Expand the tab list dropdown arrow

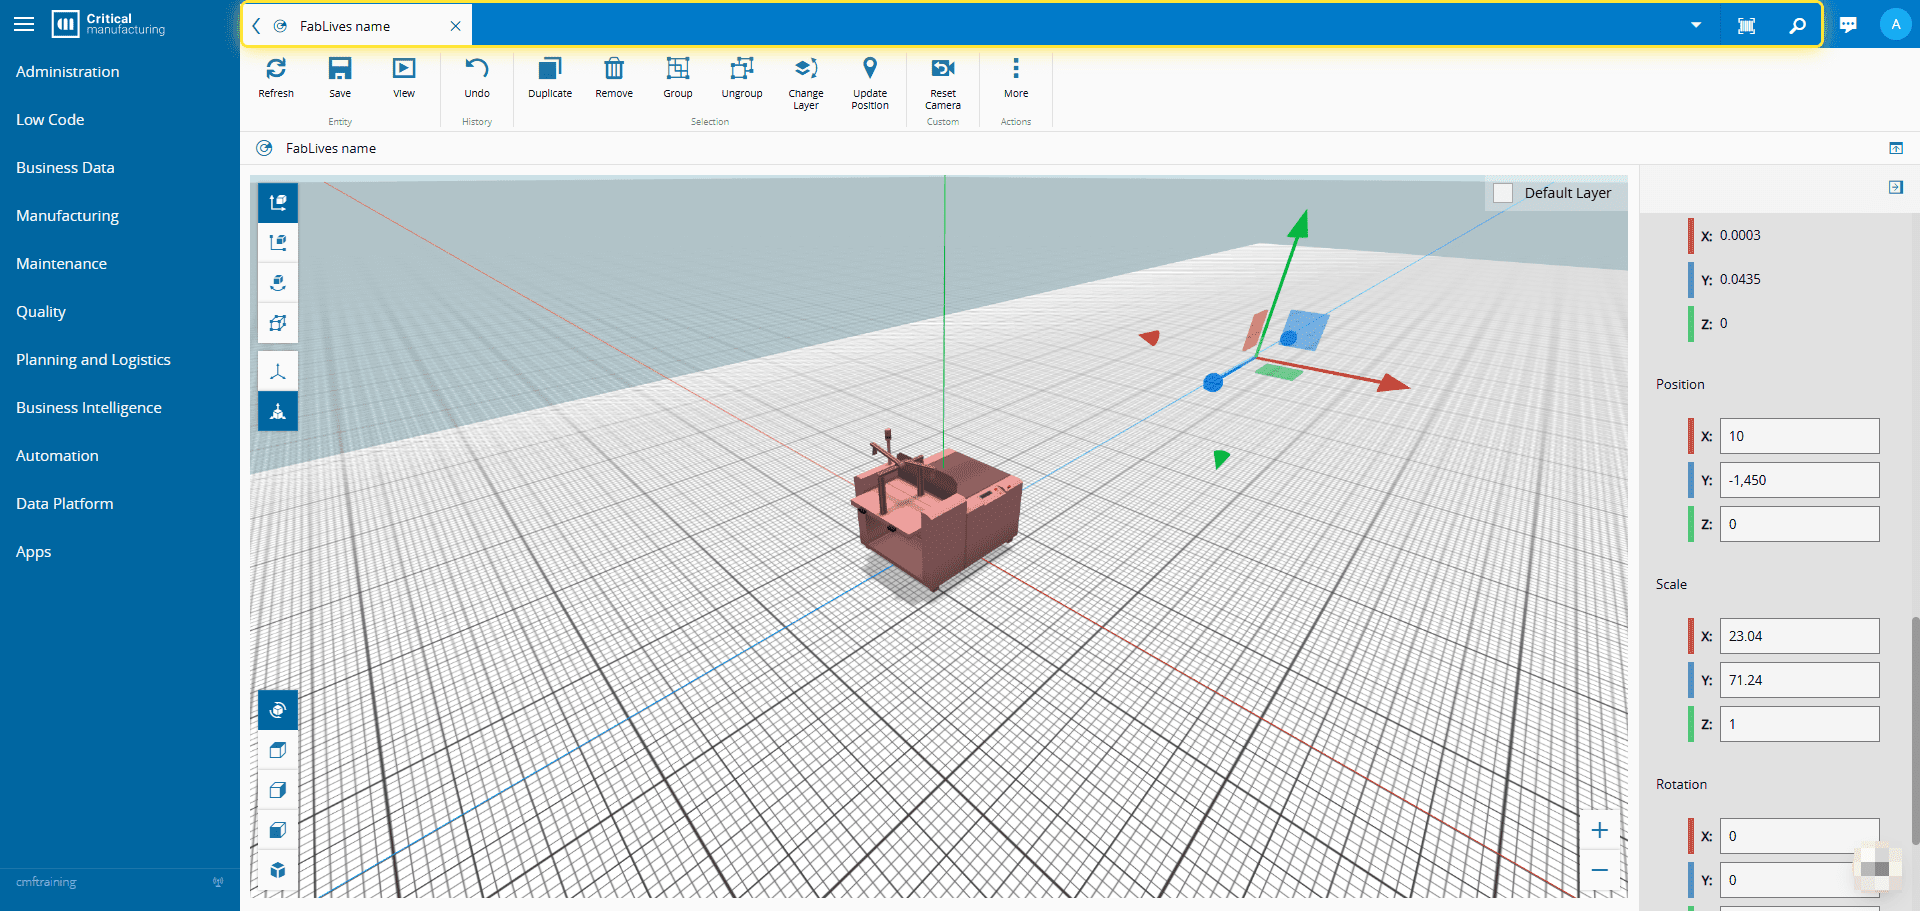coord(1696,25)
